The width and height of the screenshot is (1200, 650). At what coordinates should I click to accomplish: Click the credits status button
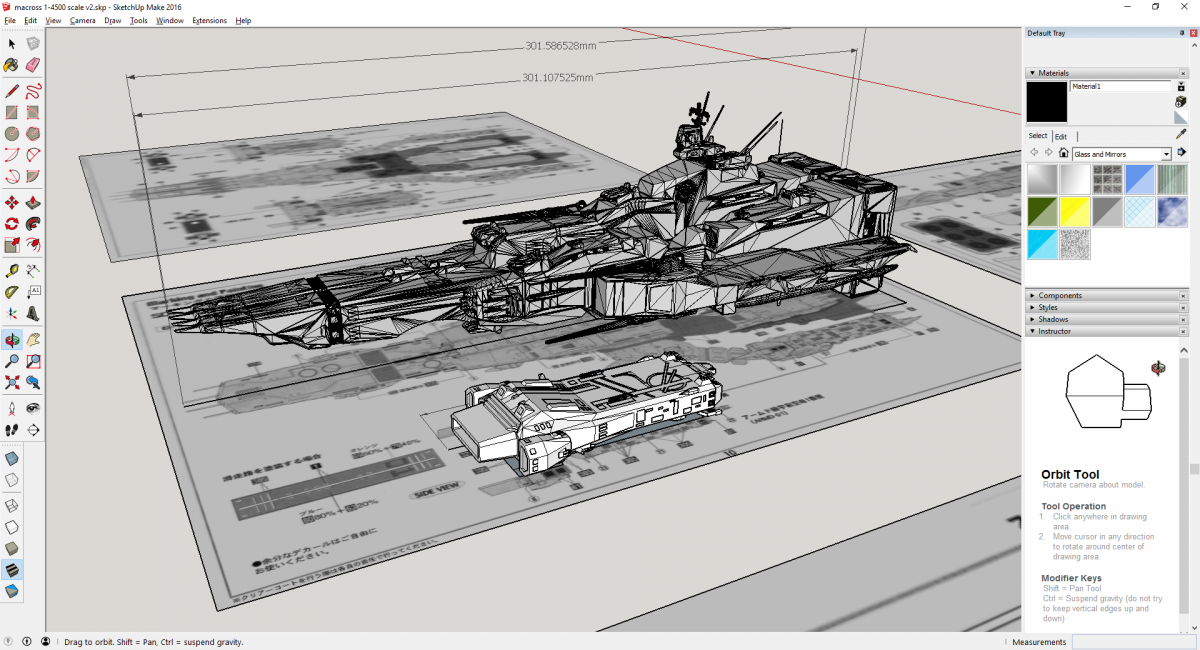tap(26, 641)
